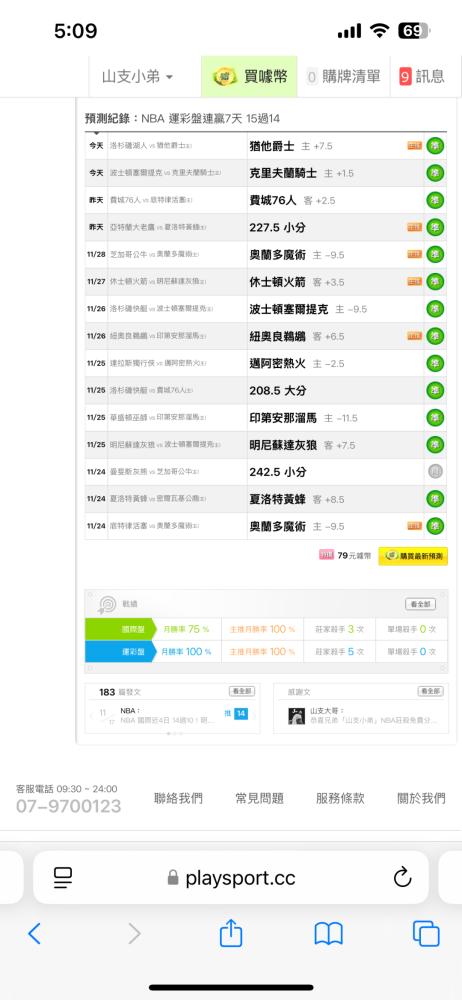Click orange 主推 badge on 猶他爵士 row

tap(415, 146)
